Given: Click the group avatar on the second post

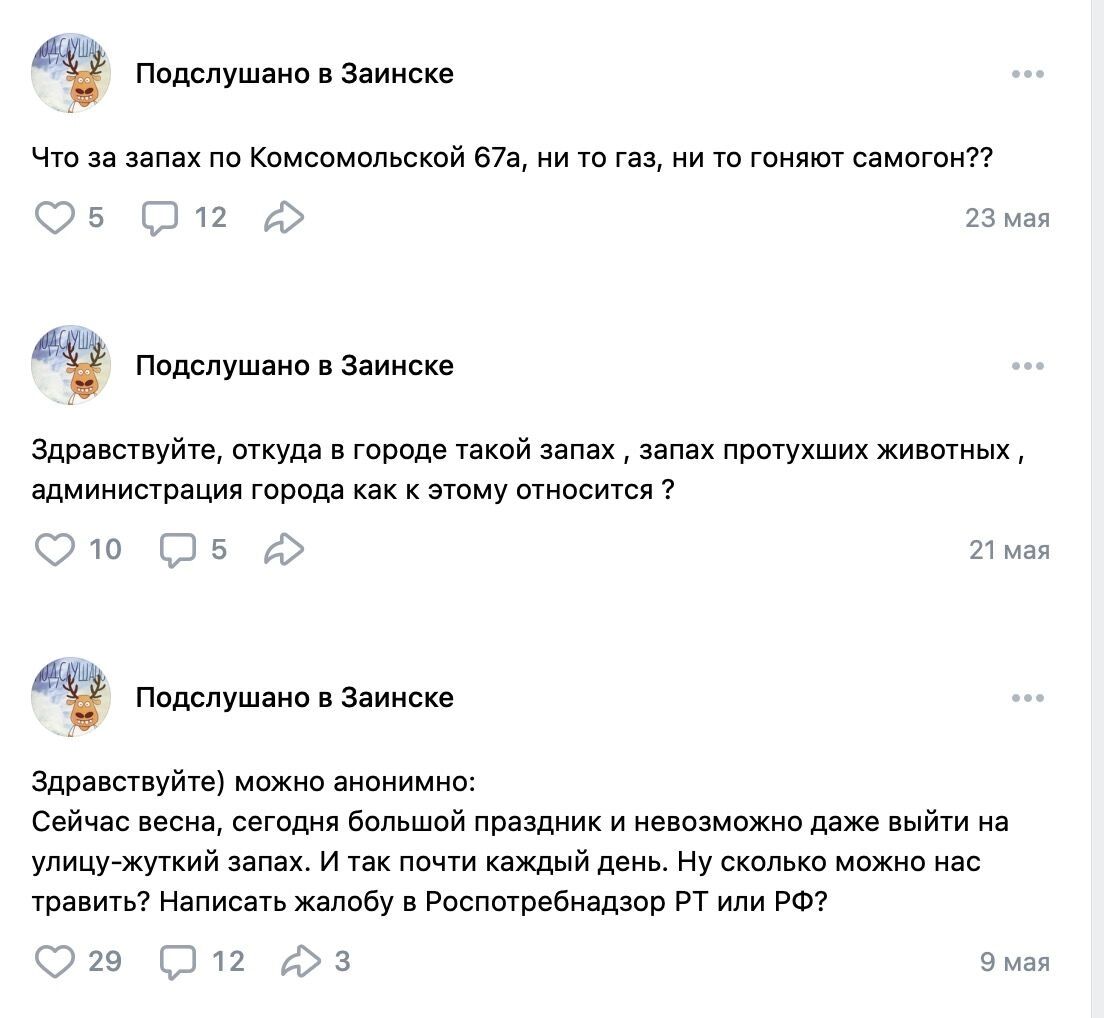Looking at the screenshot, I should (x=71, y=365).
